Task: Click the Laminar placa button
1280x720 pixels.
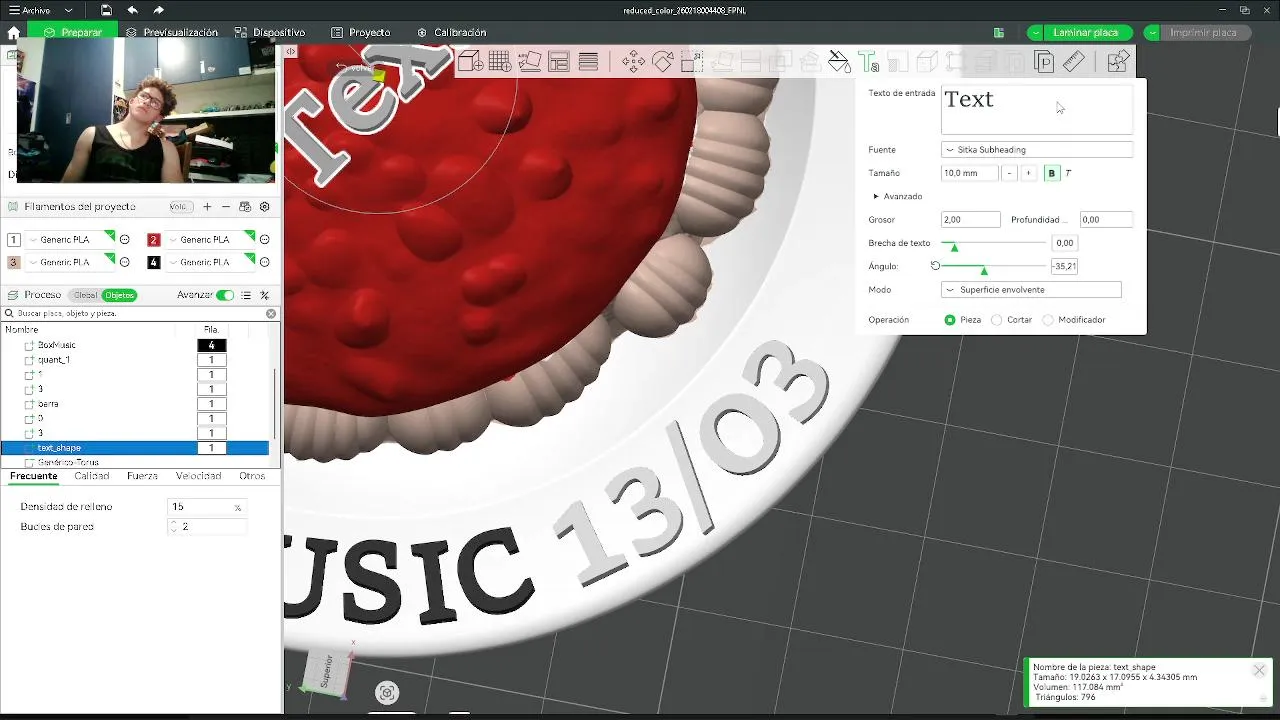Action: pyautogui.click(x=1088, y=33)
